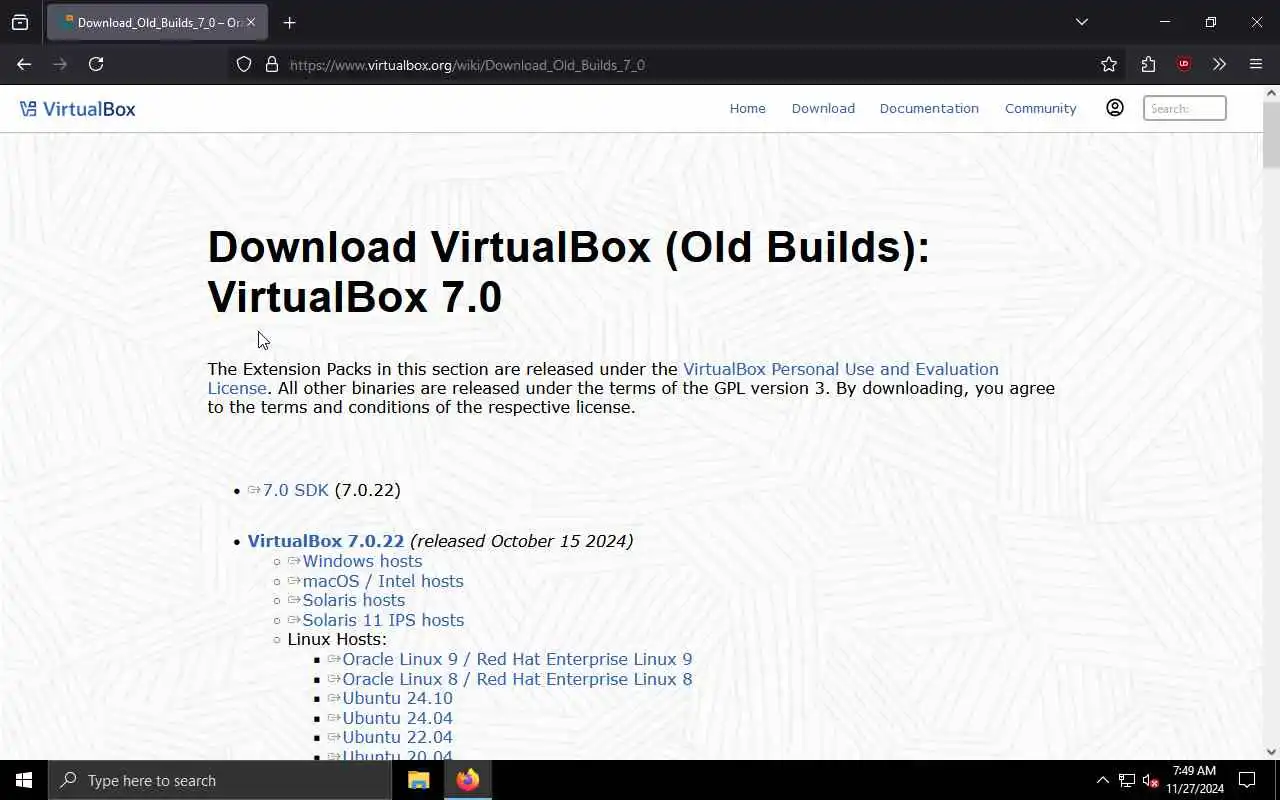This screenshot has width=1280, height=800.
Task: Click Firefox icon in taskbar
Action: 467,780
